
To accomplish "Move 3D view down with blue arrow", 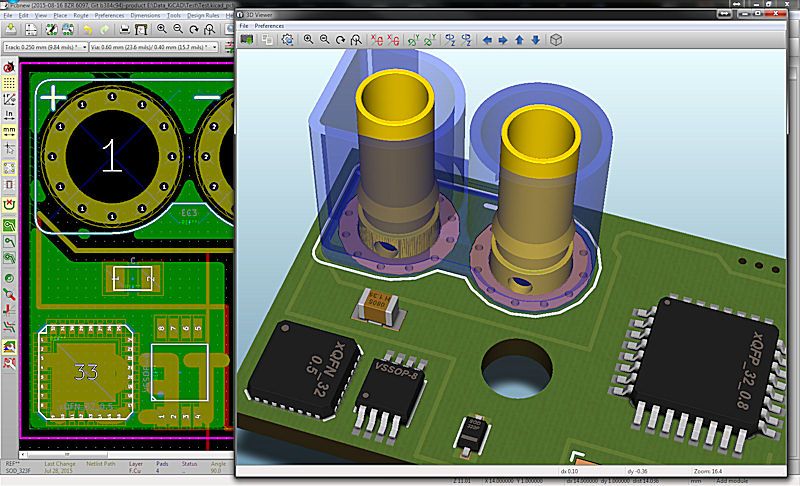I will tap(535, 40).
